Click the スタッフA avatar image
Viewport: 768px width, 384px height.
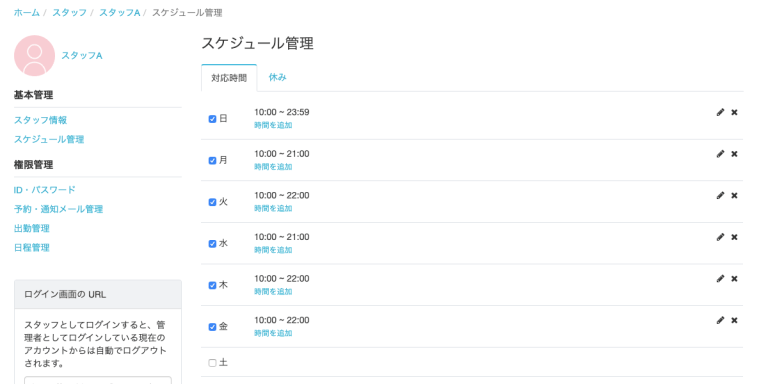(34, 55)
